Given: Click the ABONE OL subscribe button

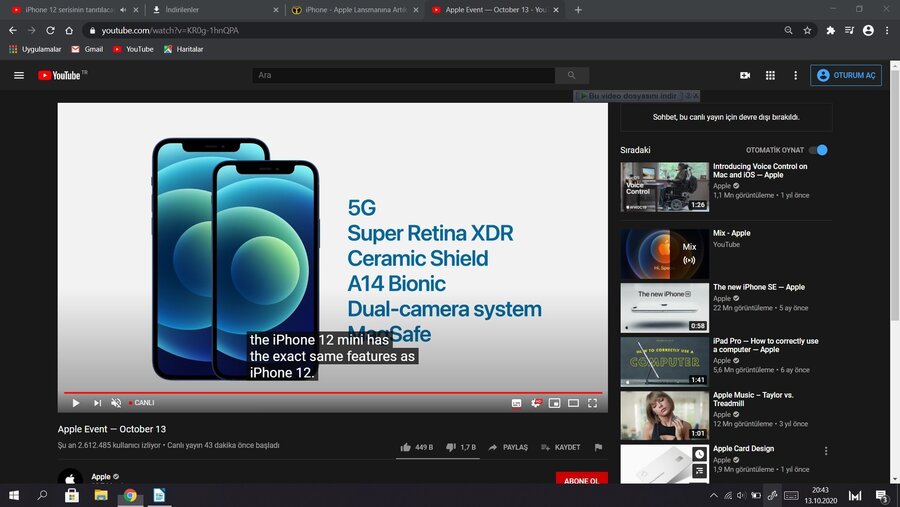Looking at the screenshot, I should coord(581,478).
